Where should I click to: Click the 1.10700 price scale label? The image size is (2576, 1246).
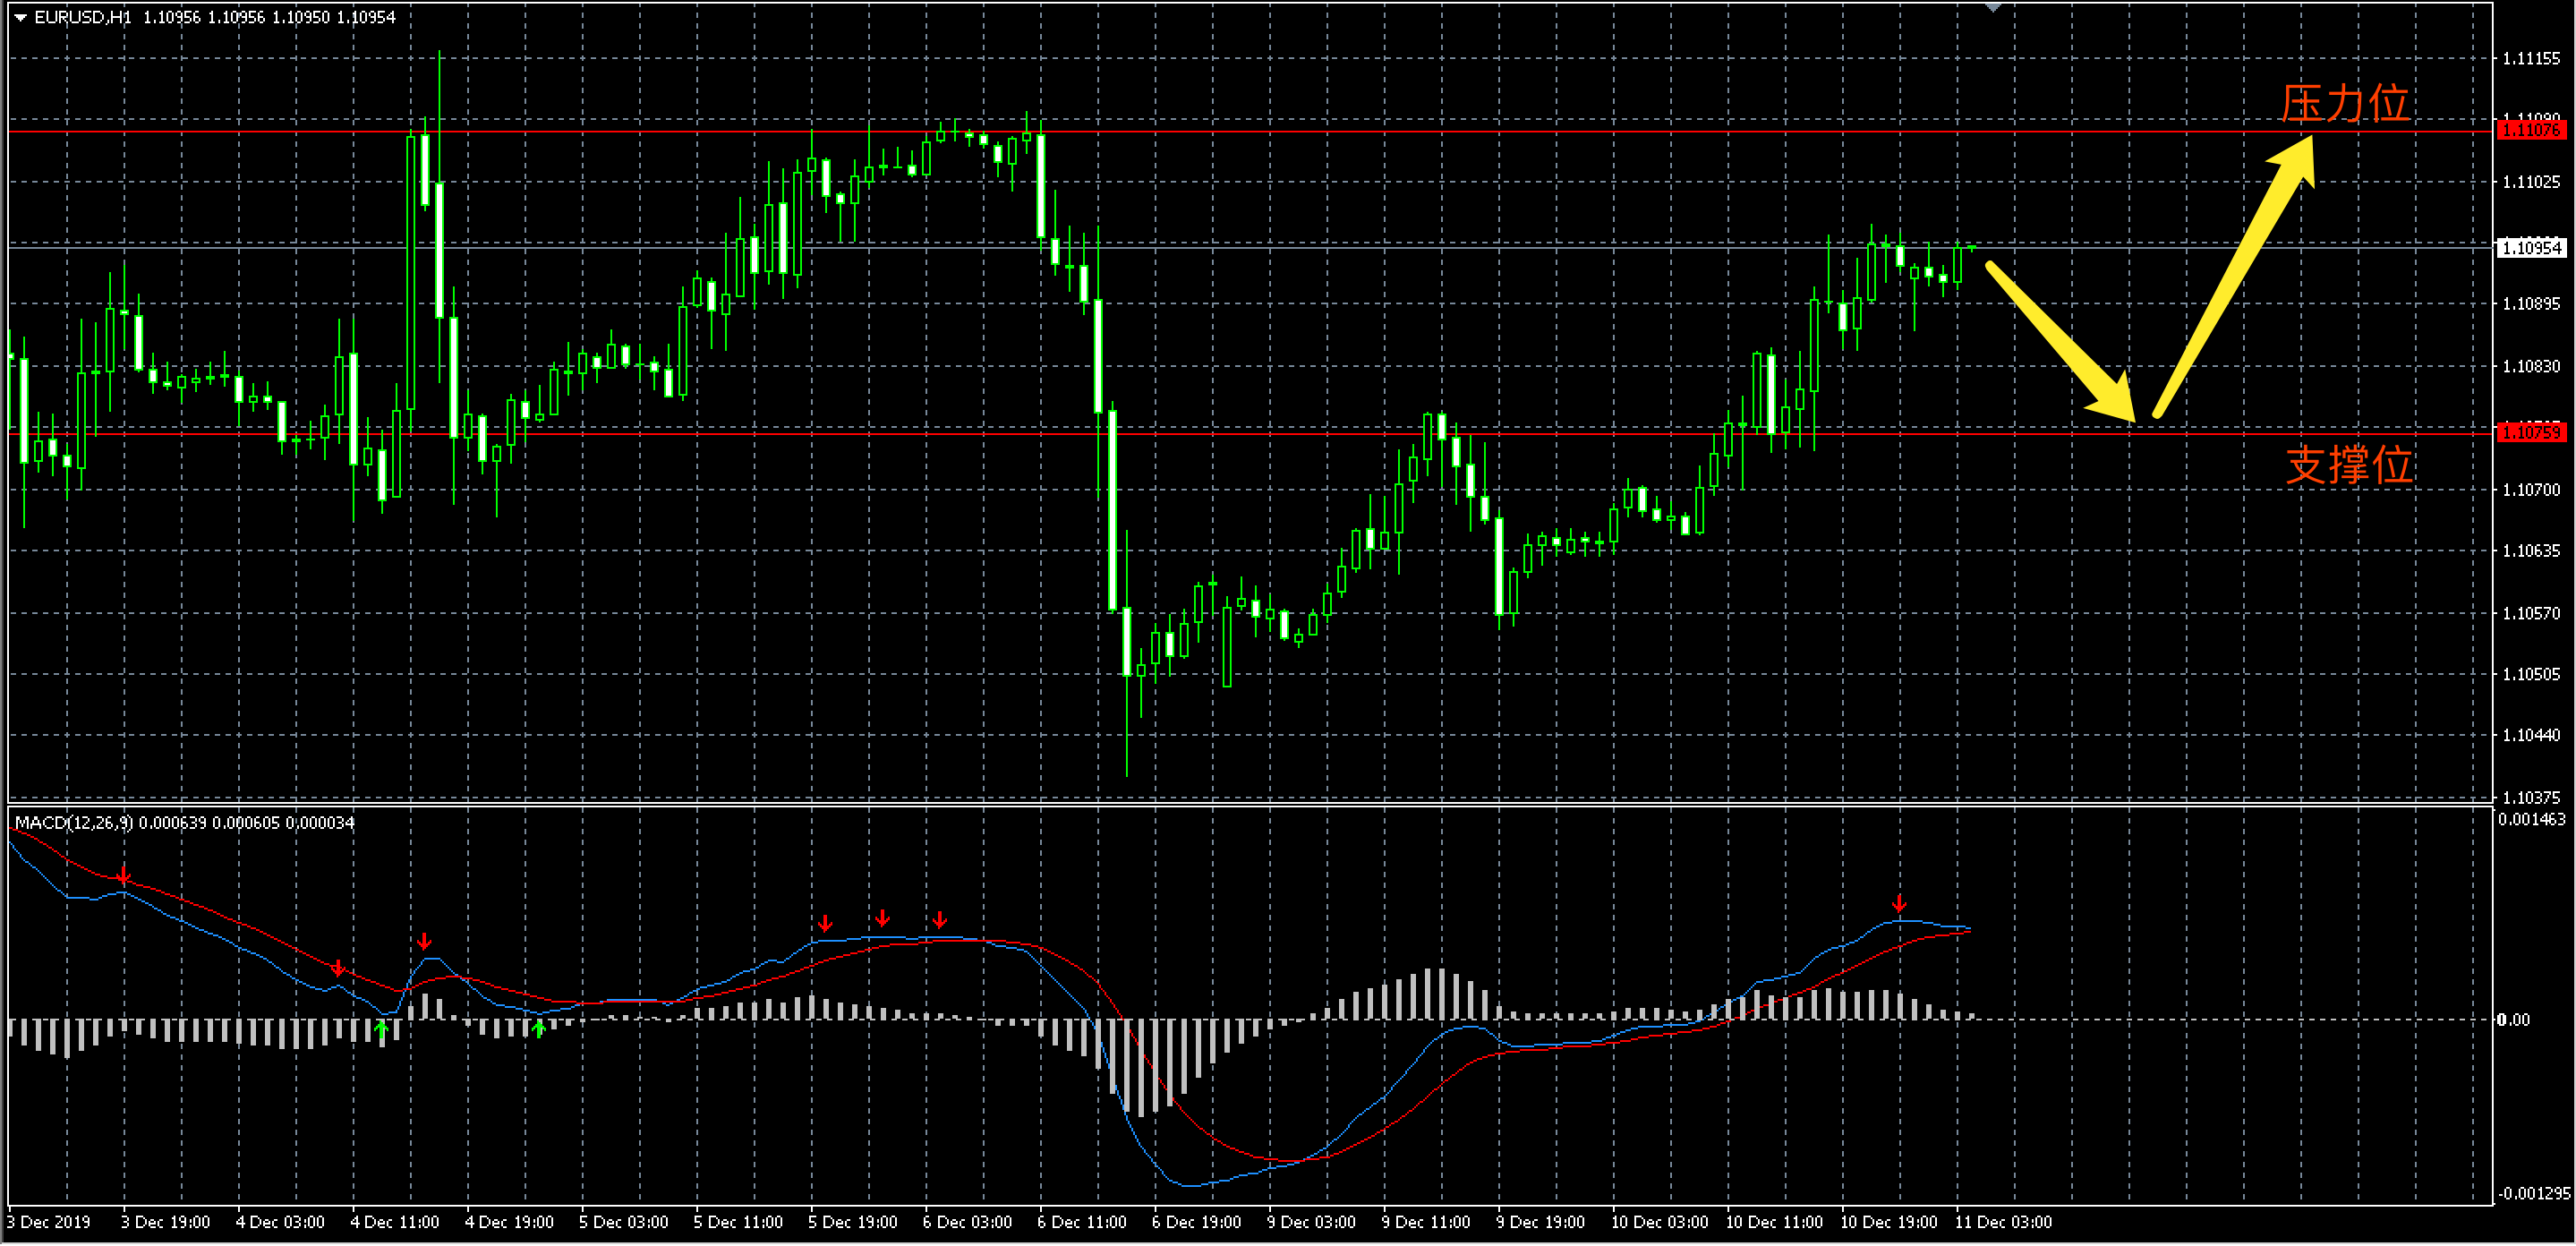click(2531, 489)
